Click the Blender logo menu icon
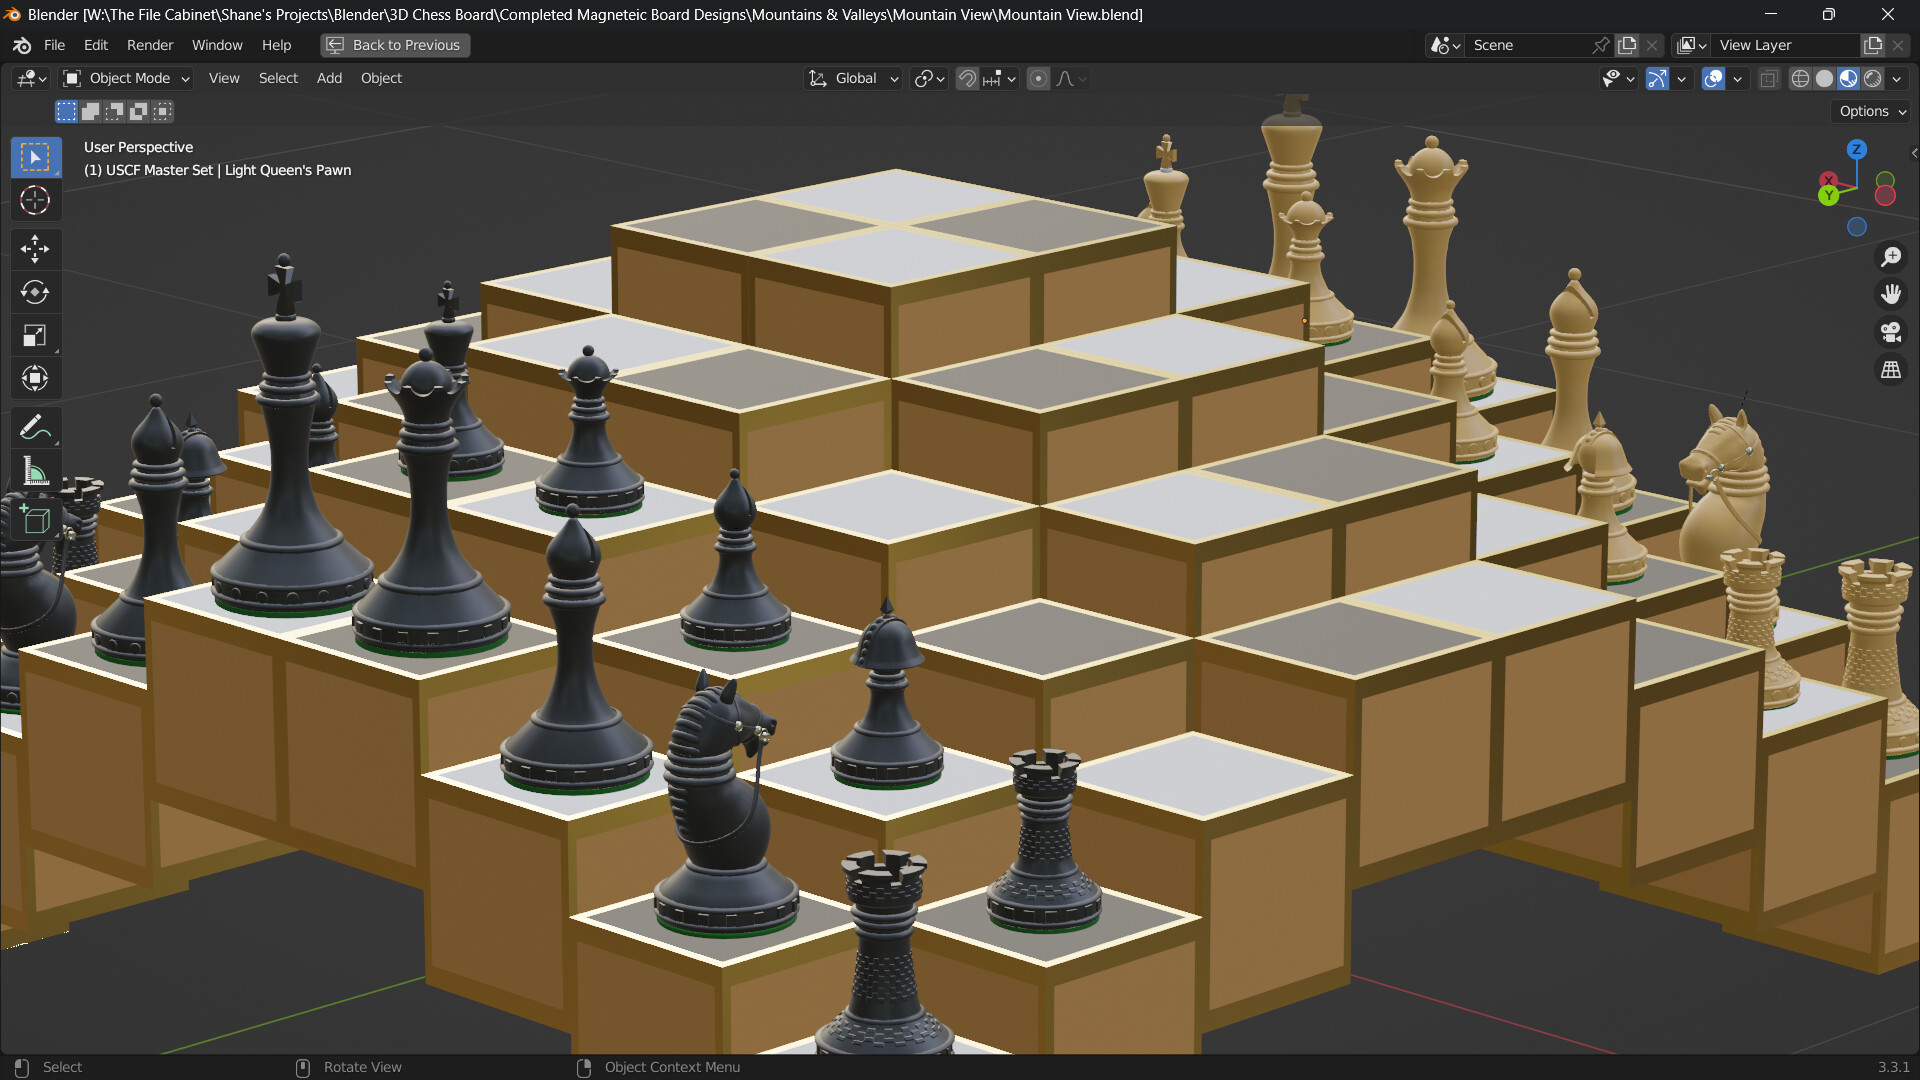The width and height of the screenshot is (1920, 1080). [22, 45]
